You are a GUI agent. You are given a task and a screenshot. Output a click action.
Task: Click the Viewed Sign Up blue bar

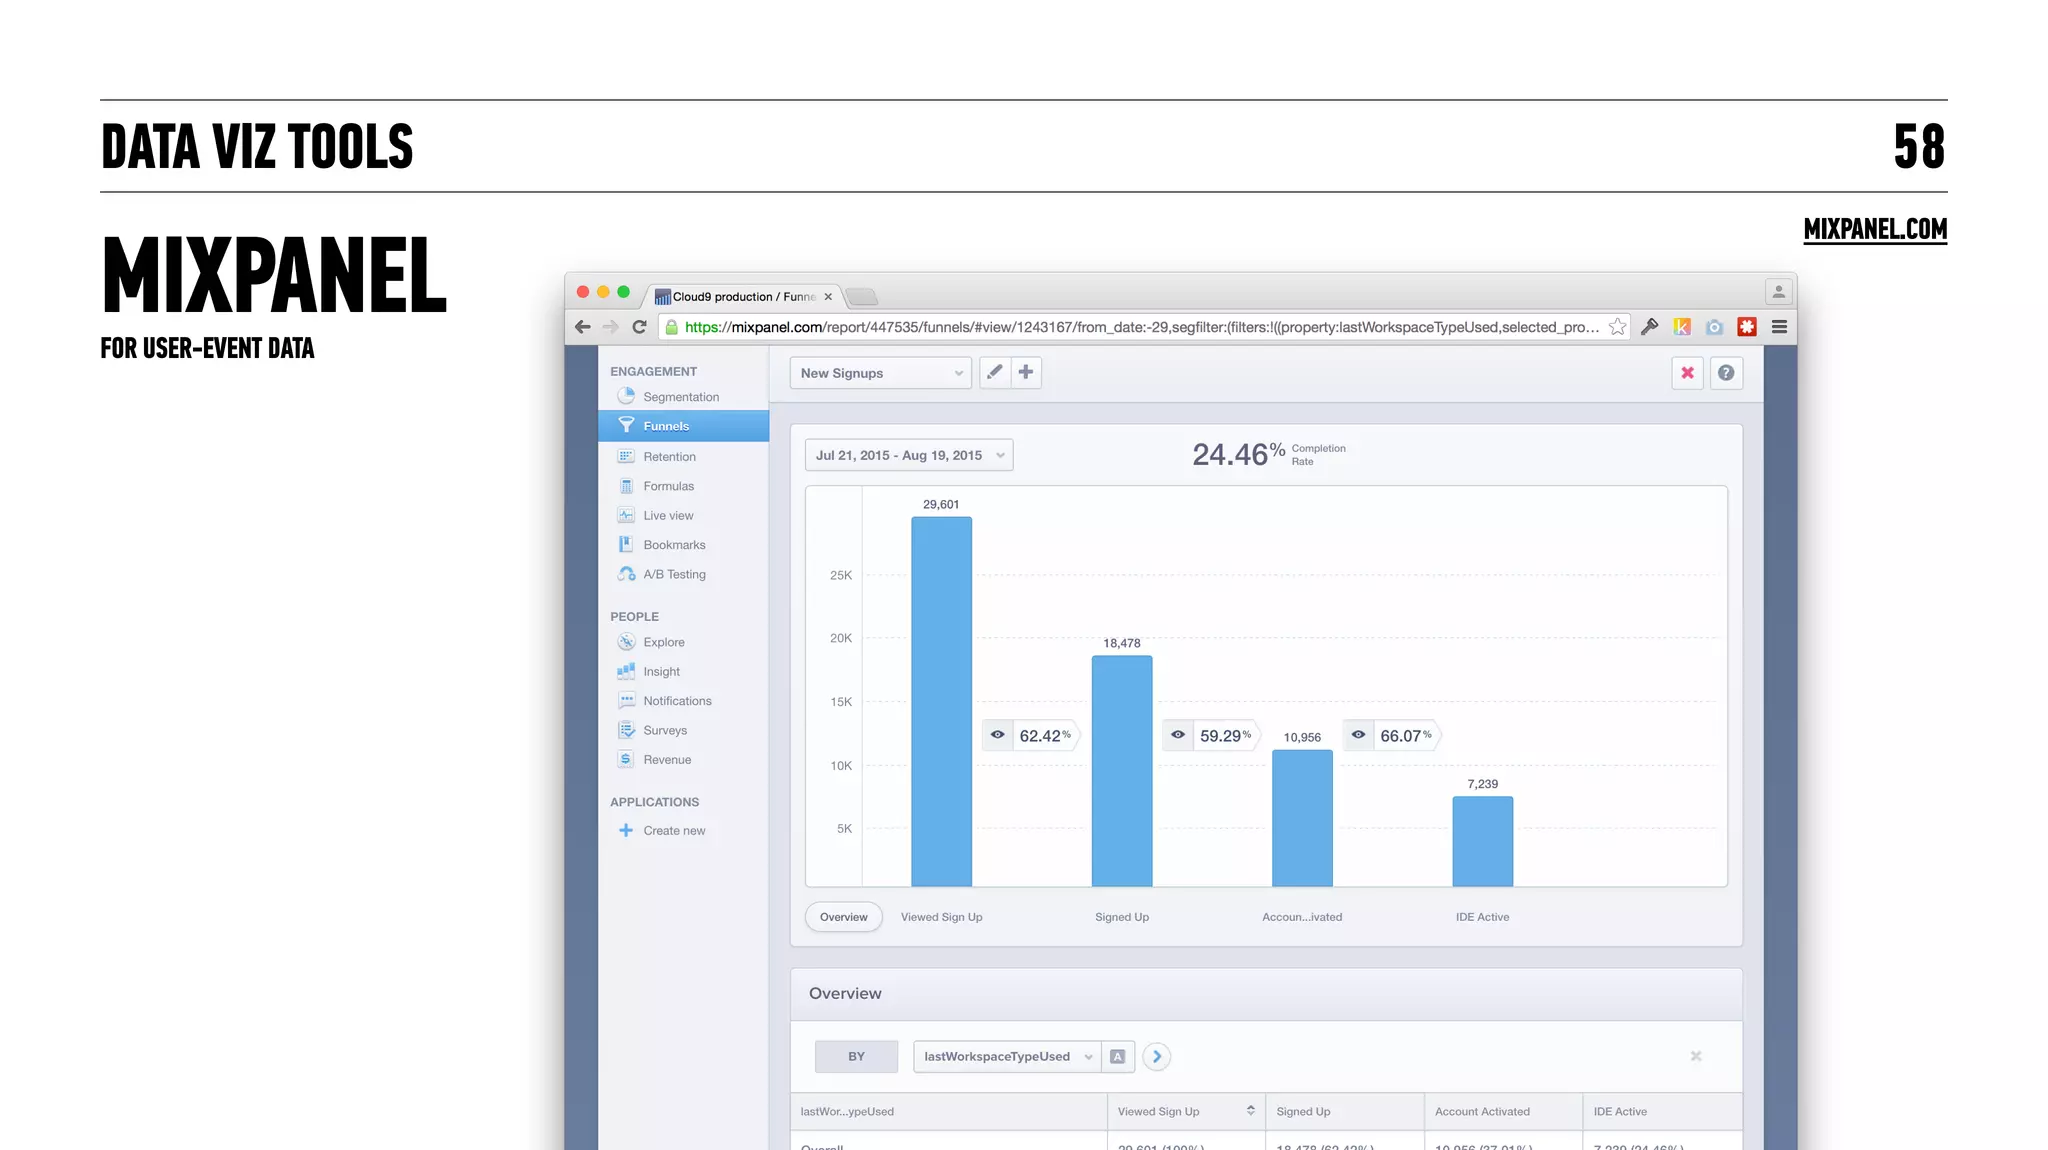[941, 700]
